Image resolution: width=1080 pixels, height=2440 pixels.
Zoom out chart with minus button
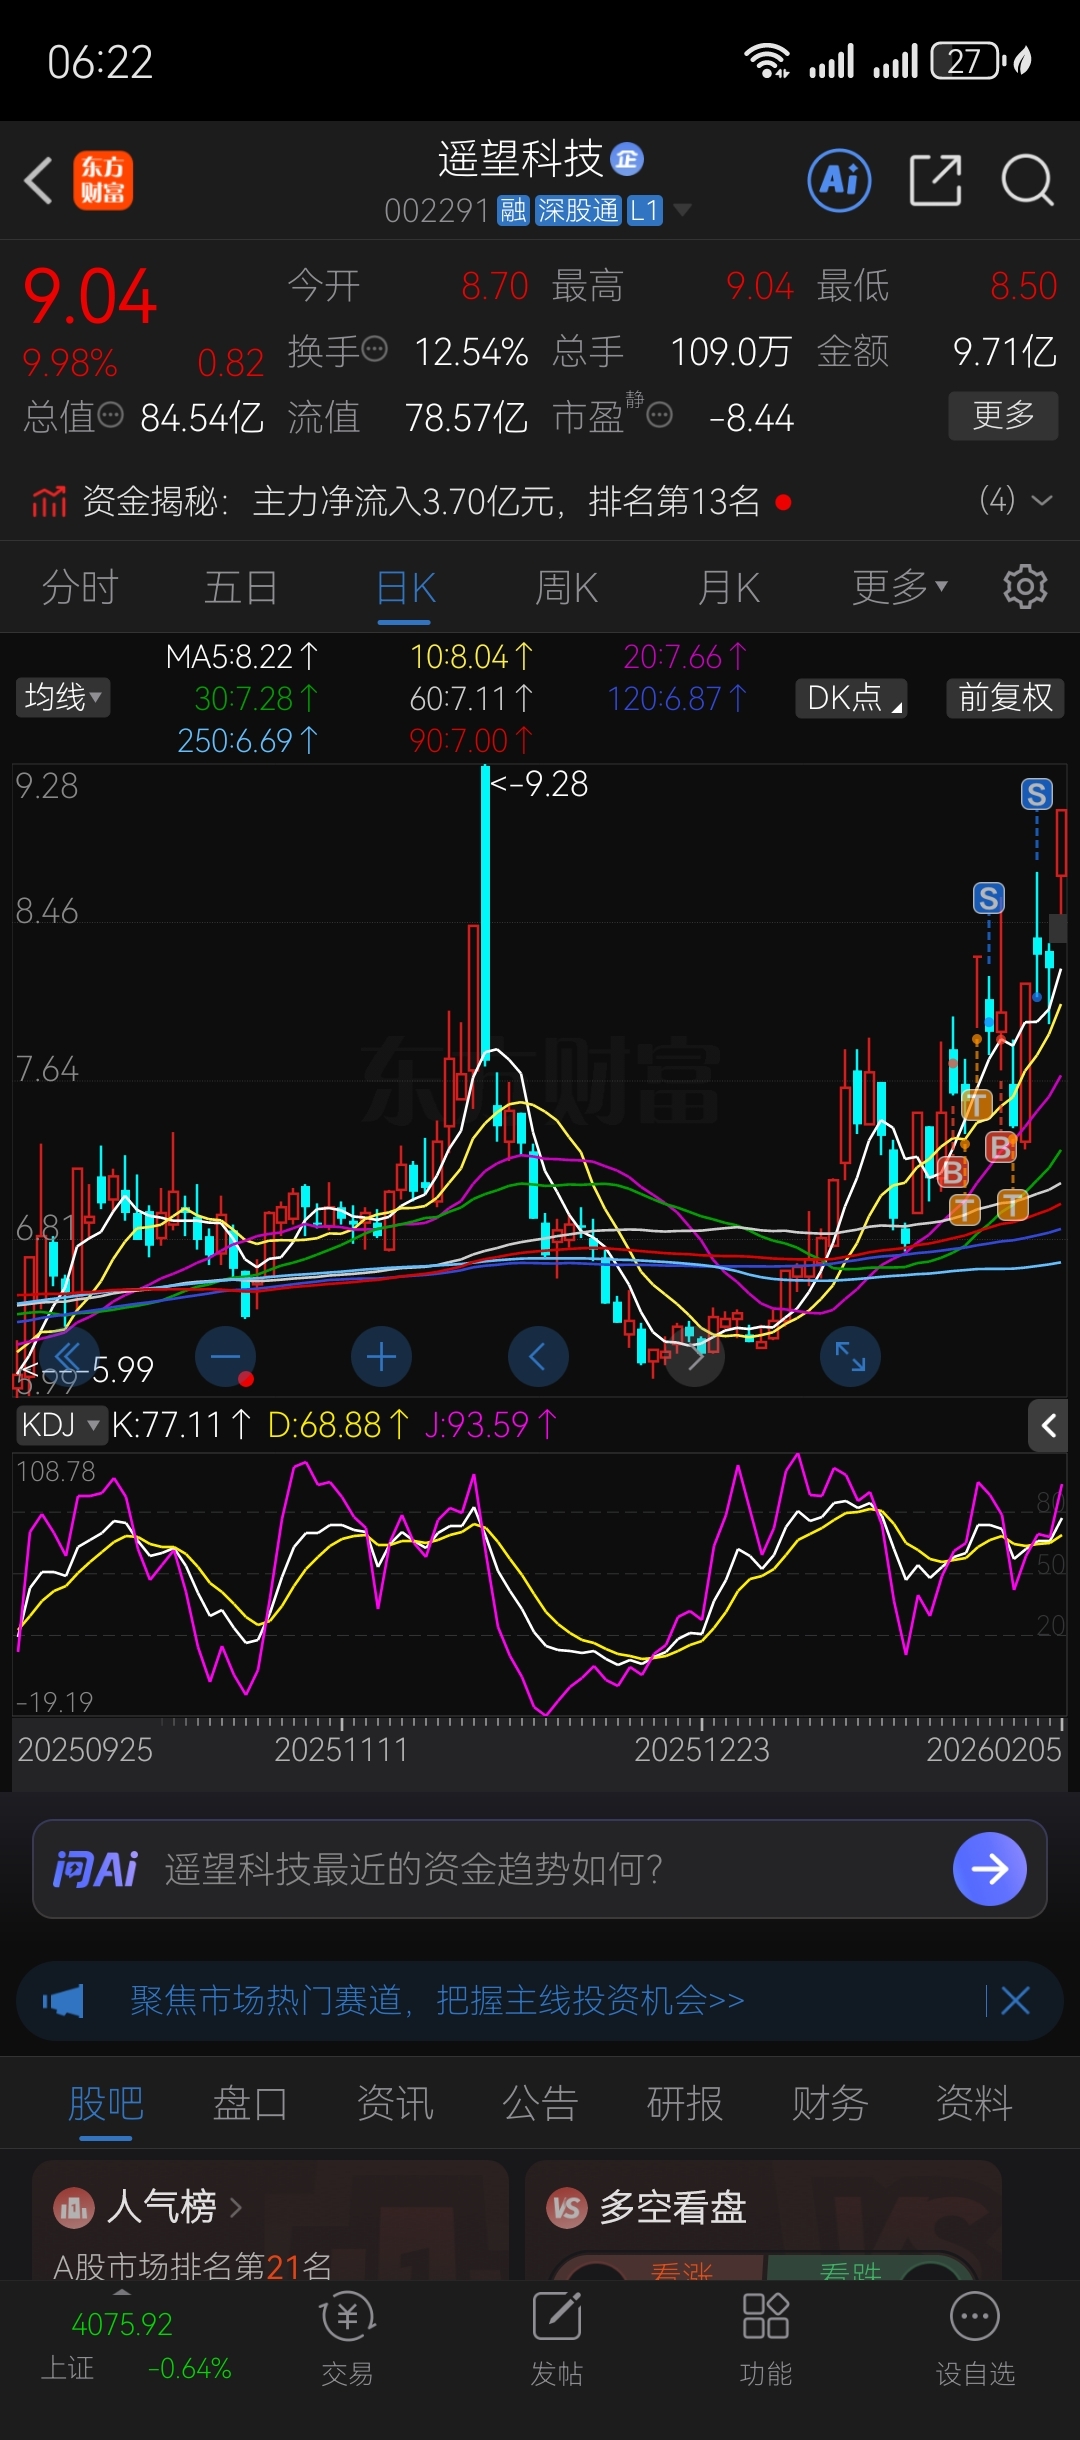226,1357
